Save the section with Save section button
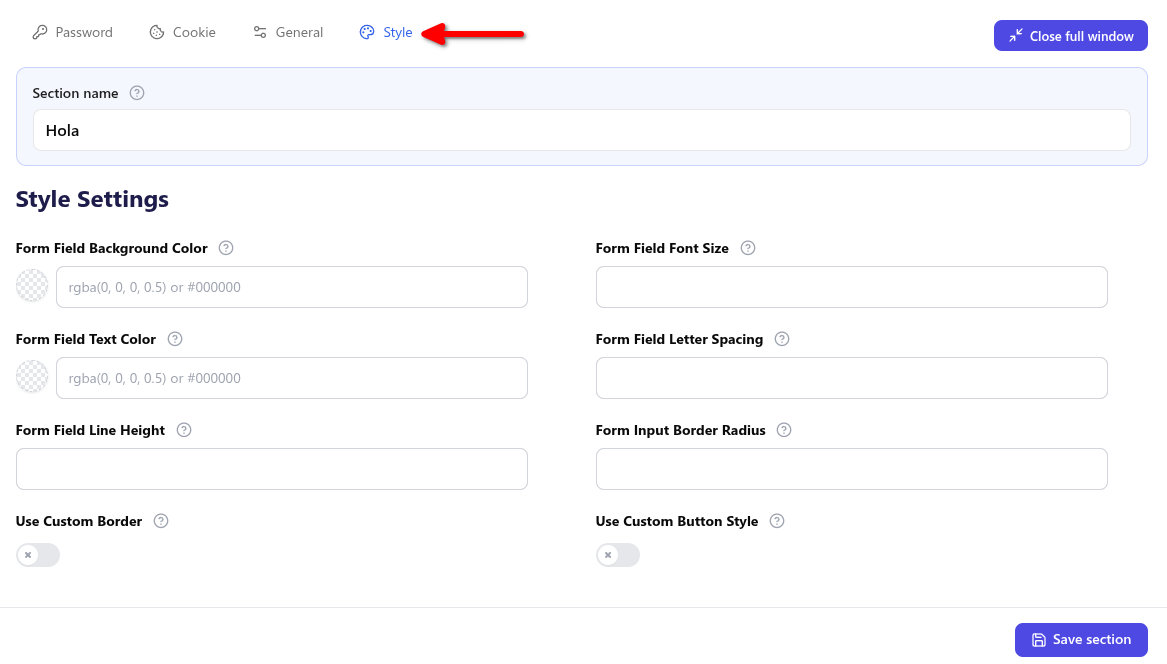The image size is (1167, 664). (x=1081, y=639)
